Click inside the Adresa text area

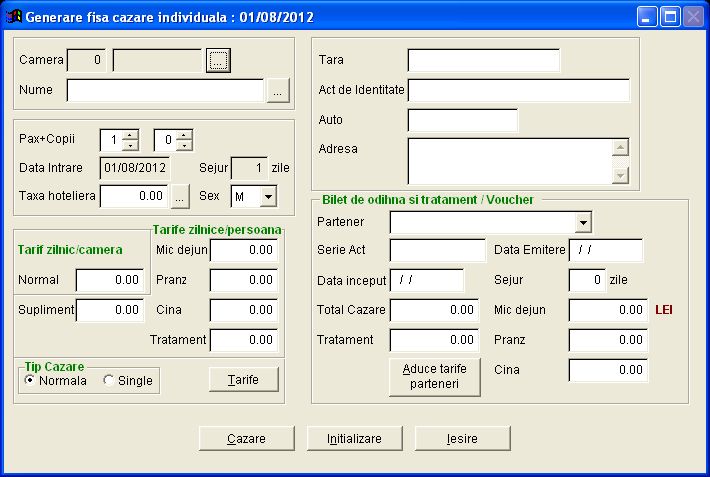510,161
